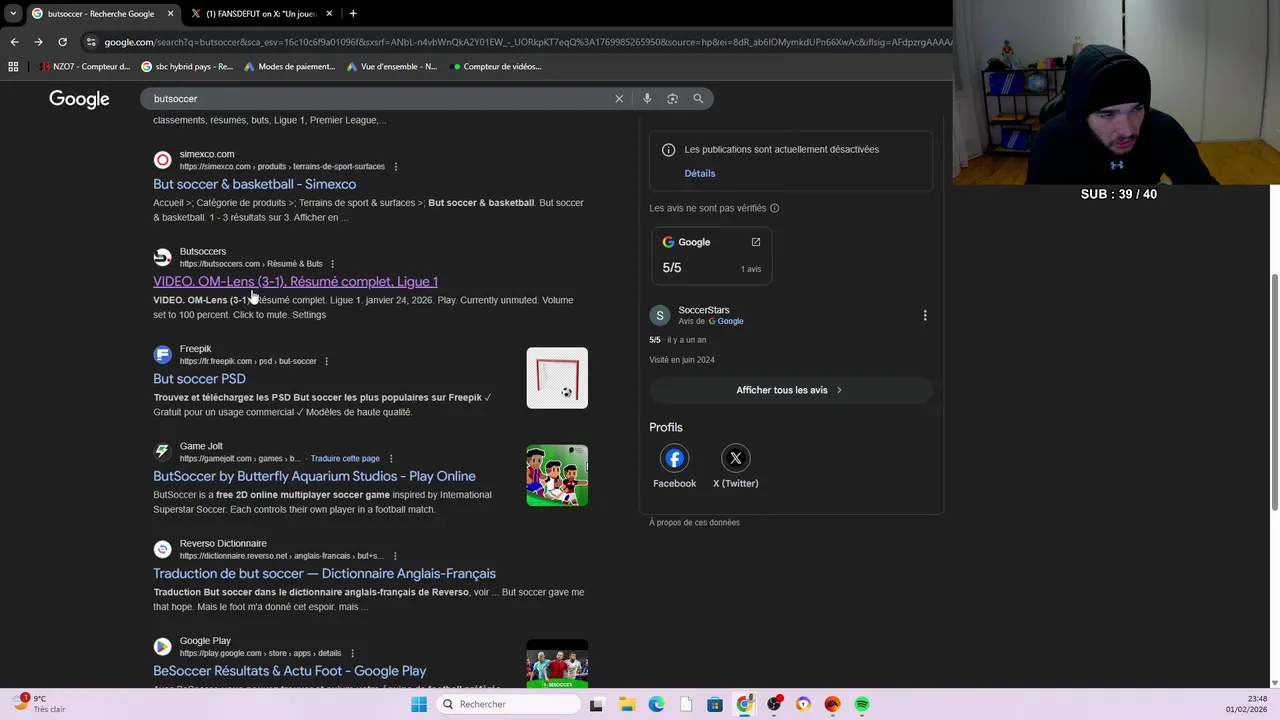The width and height of the screenshot is (1280, 720).
Task: Open But soccer PSD Freepik link
Action: coord(199,379)
